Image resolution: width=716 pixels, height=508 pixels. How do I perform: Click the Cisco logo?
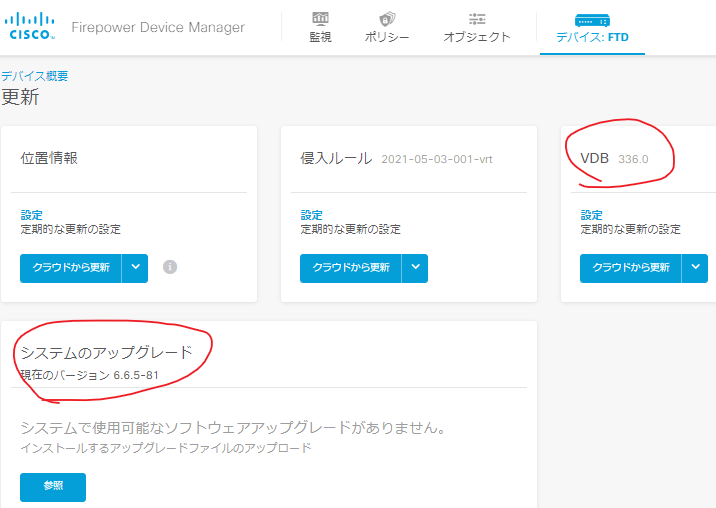tap(30, 26)
